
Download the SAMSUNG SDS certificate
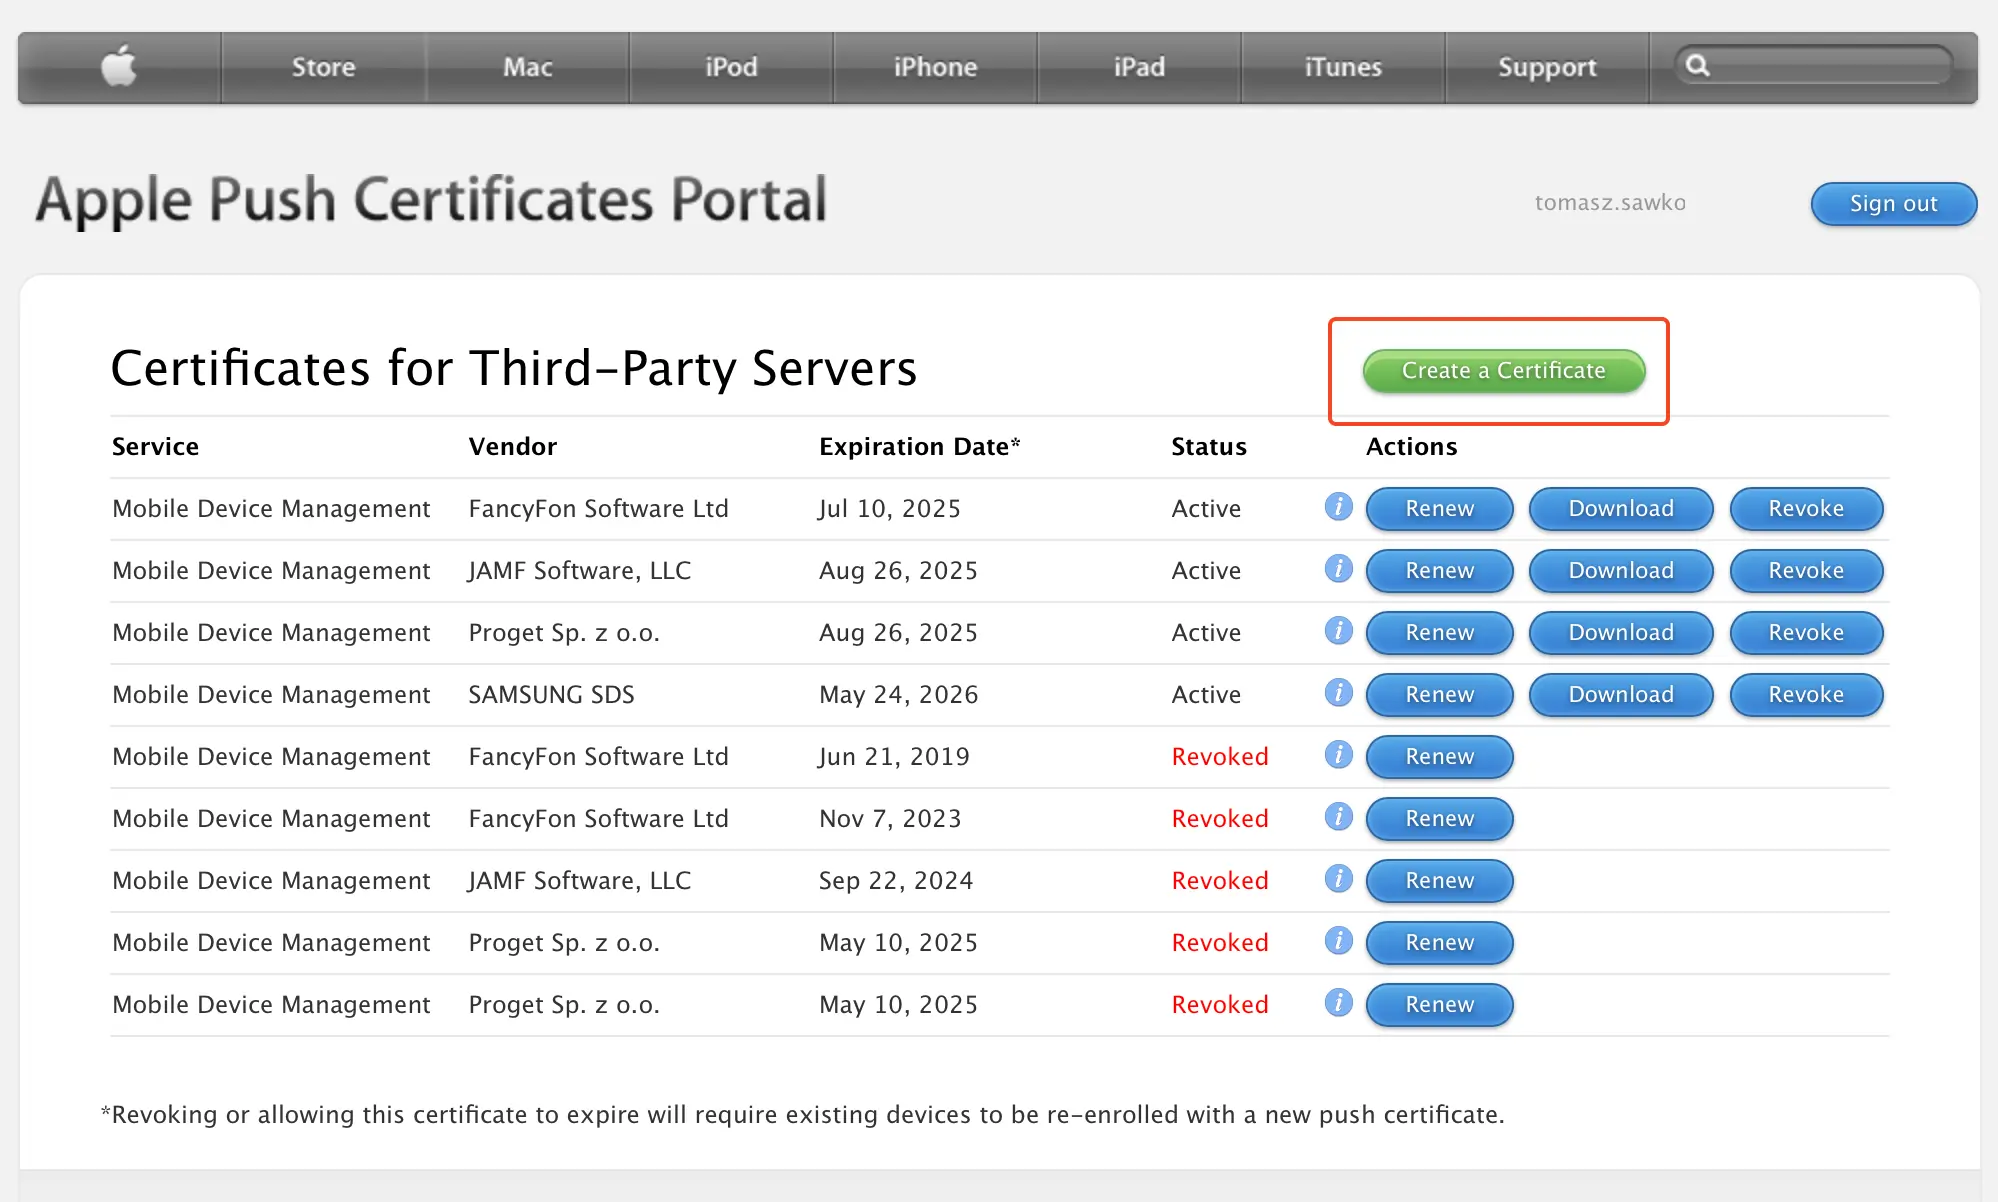(x=1621, y=695)
